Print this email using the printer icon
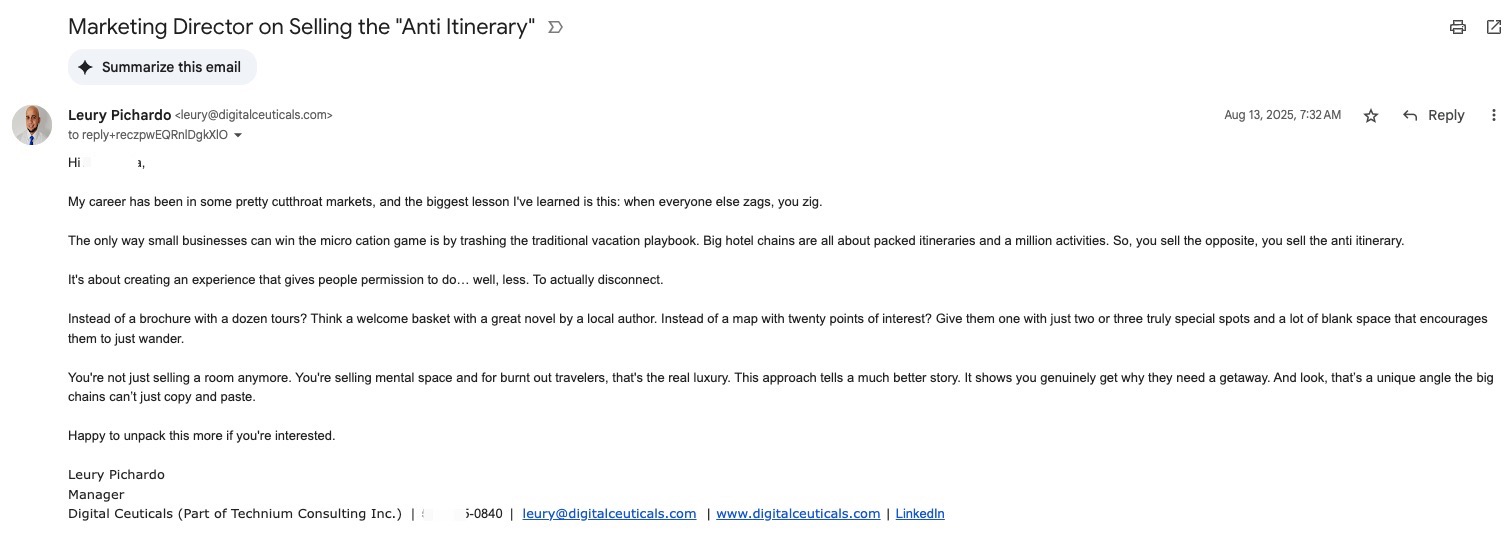The image size is (1512, 535). click(x=1457, y=27)
